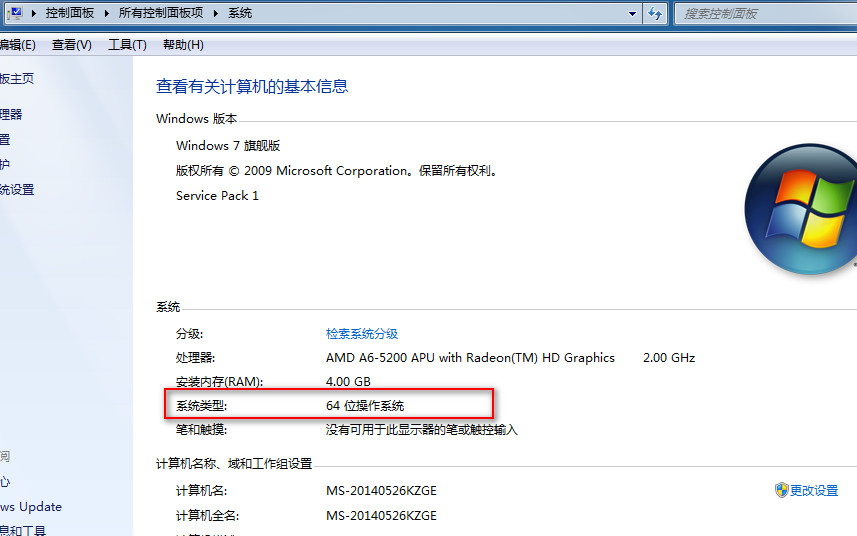Select the MS-20140526KZGE value beside 计算机全名
Image resolution: width=857 pixels, height=536 pixels.
381,516
